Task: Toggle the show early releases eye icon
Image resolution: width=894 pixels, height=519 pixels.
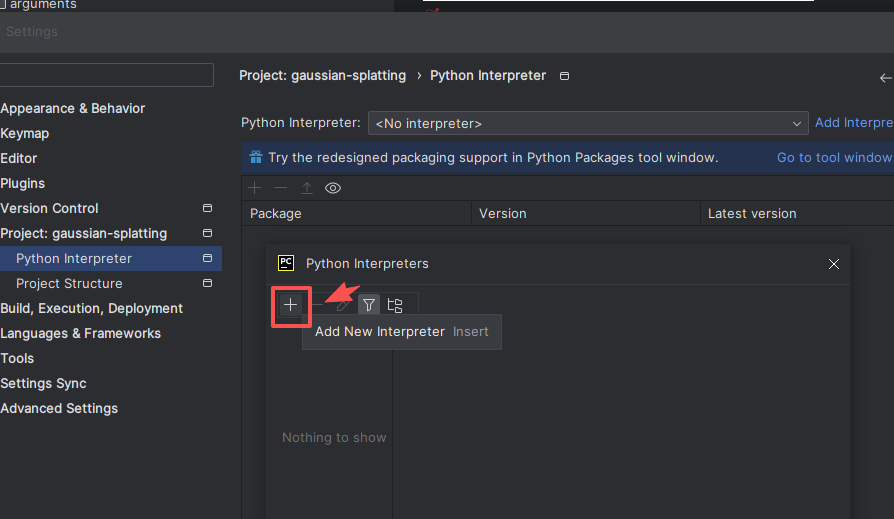Action: coord(333,188)
